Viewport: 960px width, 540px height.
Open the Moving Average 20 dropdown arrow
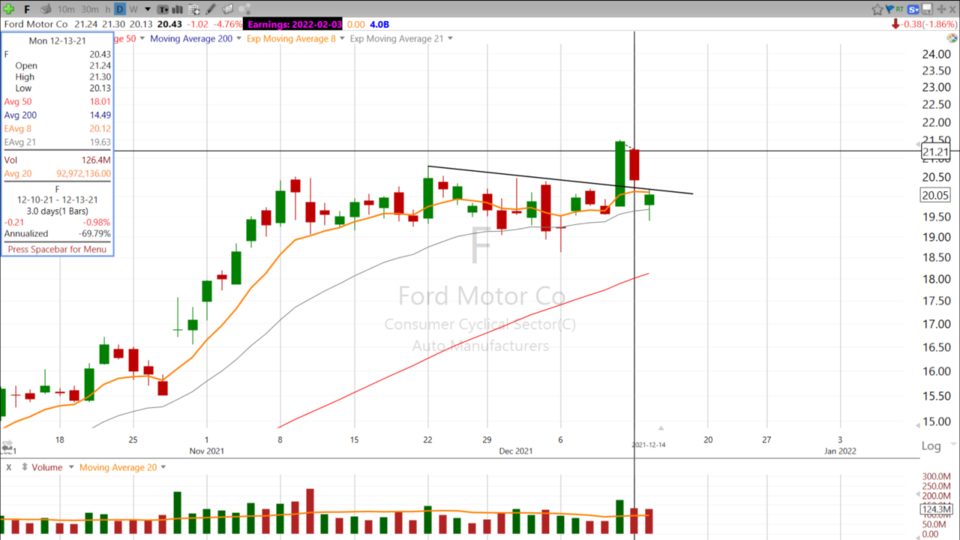(x=163, y=467)
